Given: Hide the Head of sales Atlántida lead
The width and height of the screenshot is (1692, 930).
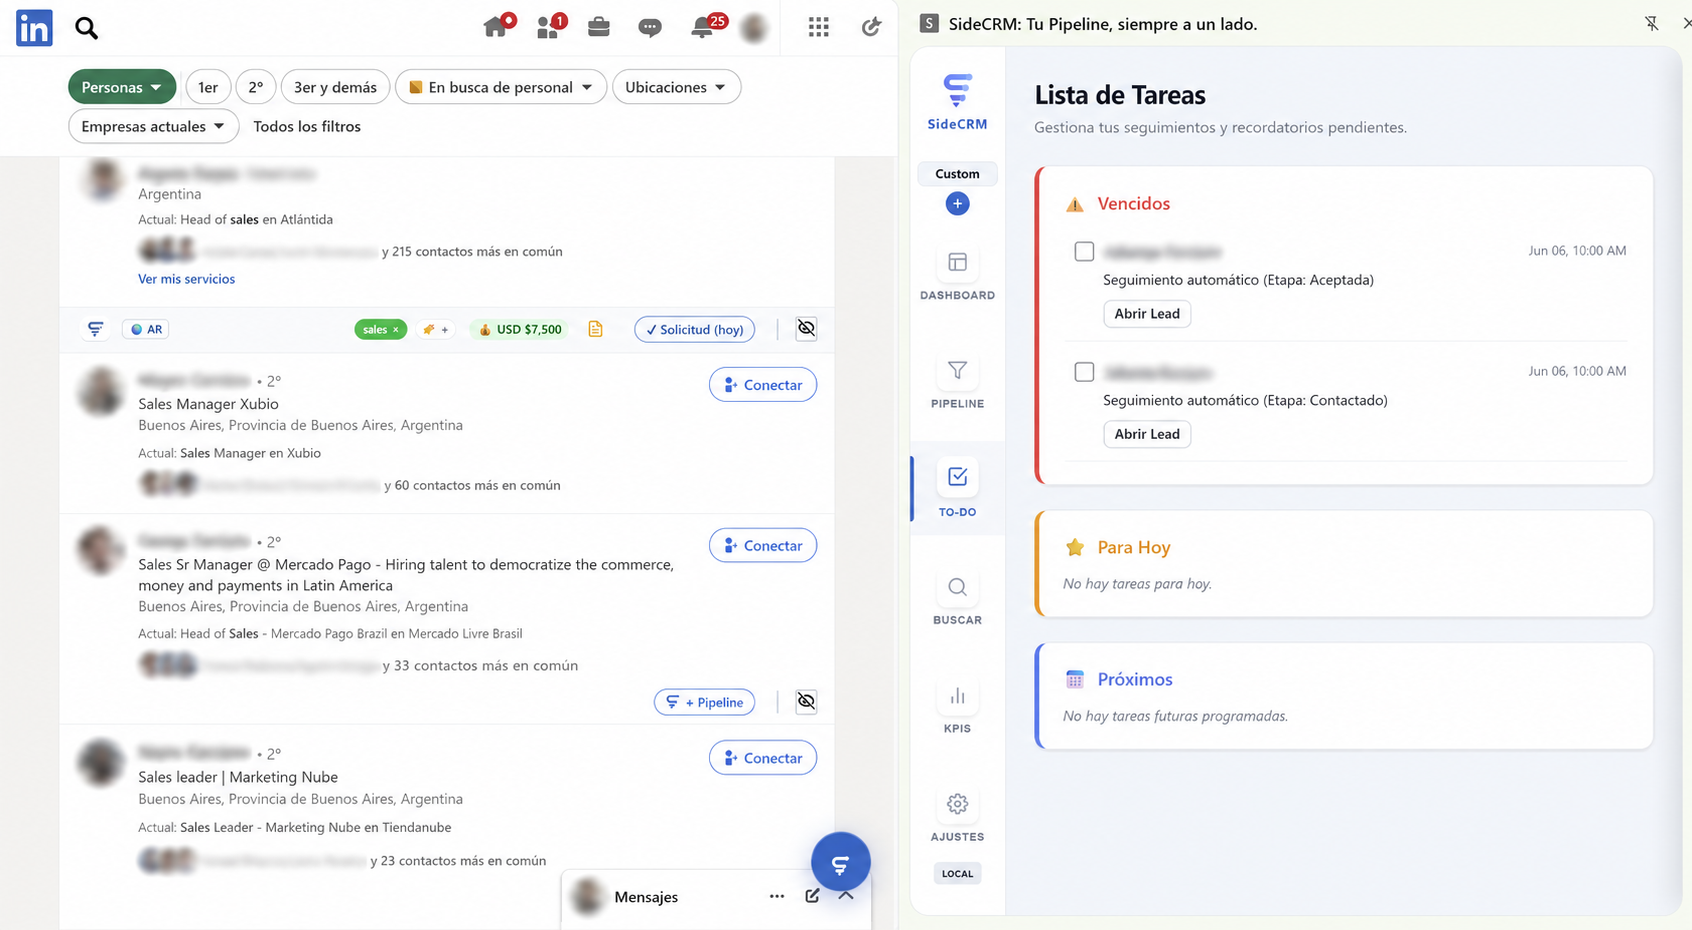Looking at the screenshot, I should tap(806, 328).
